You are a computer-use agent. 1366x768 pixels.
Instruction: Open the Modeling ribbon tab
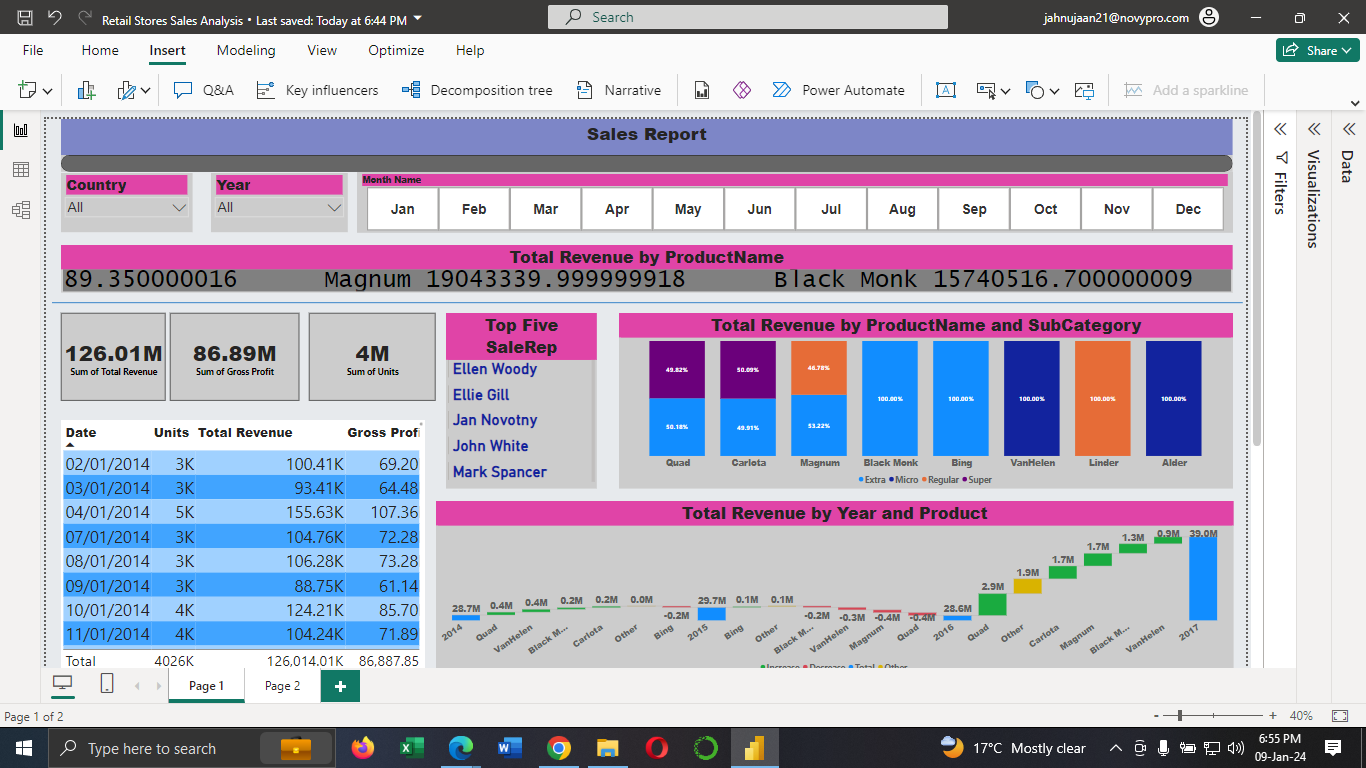click(246, 50)
